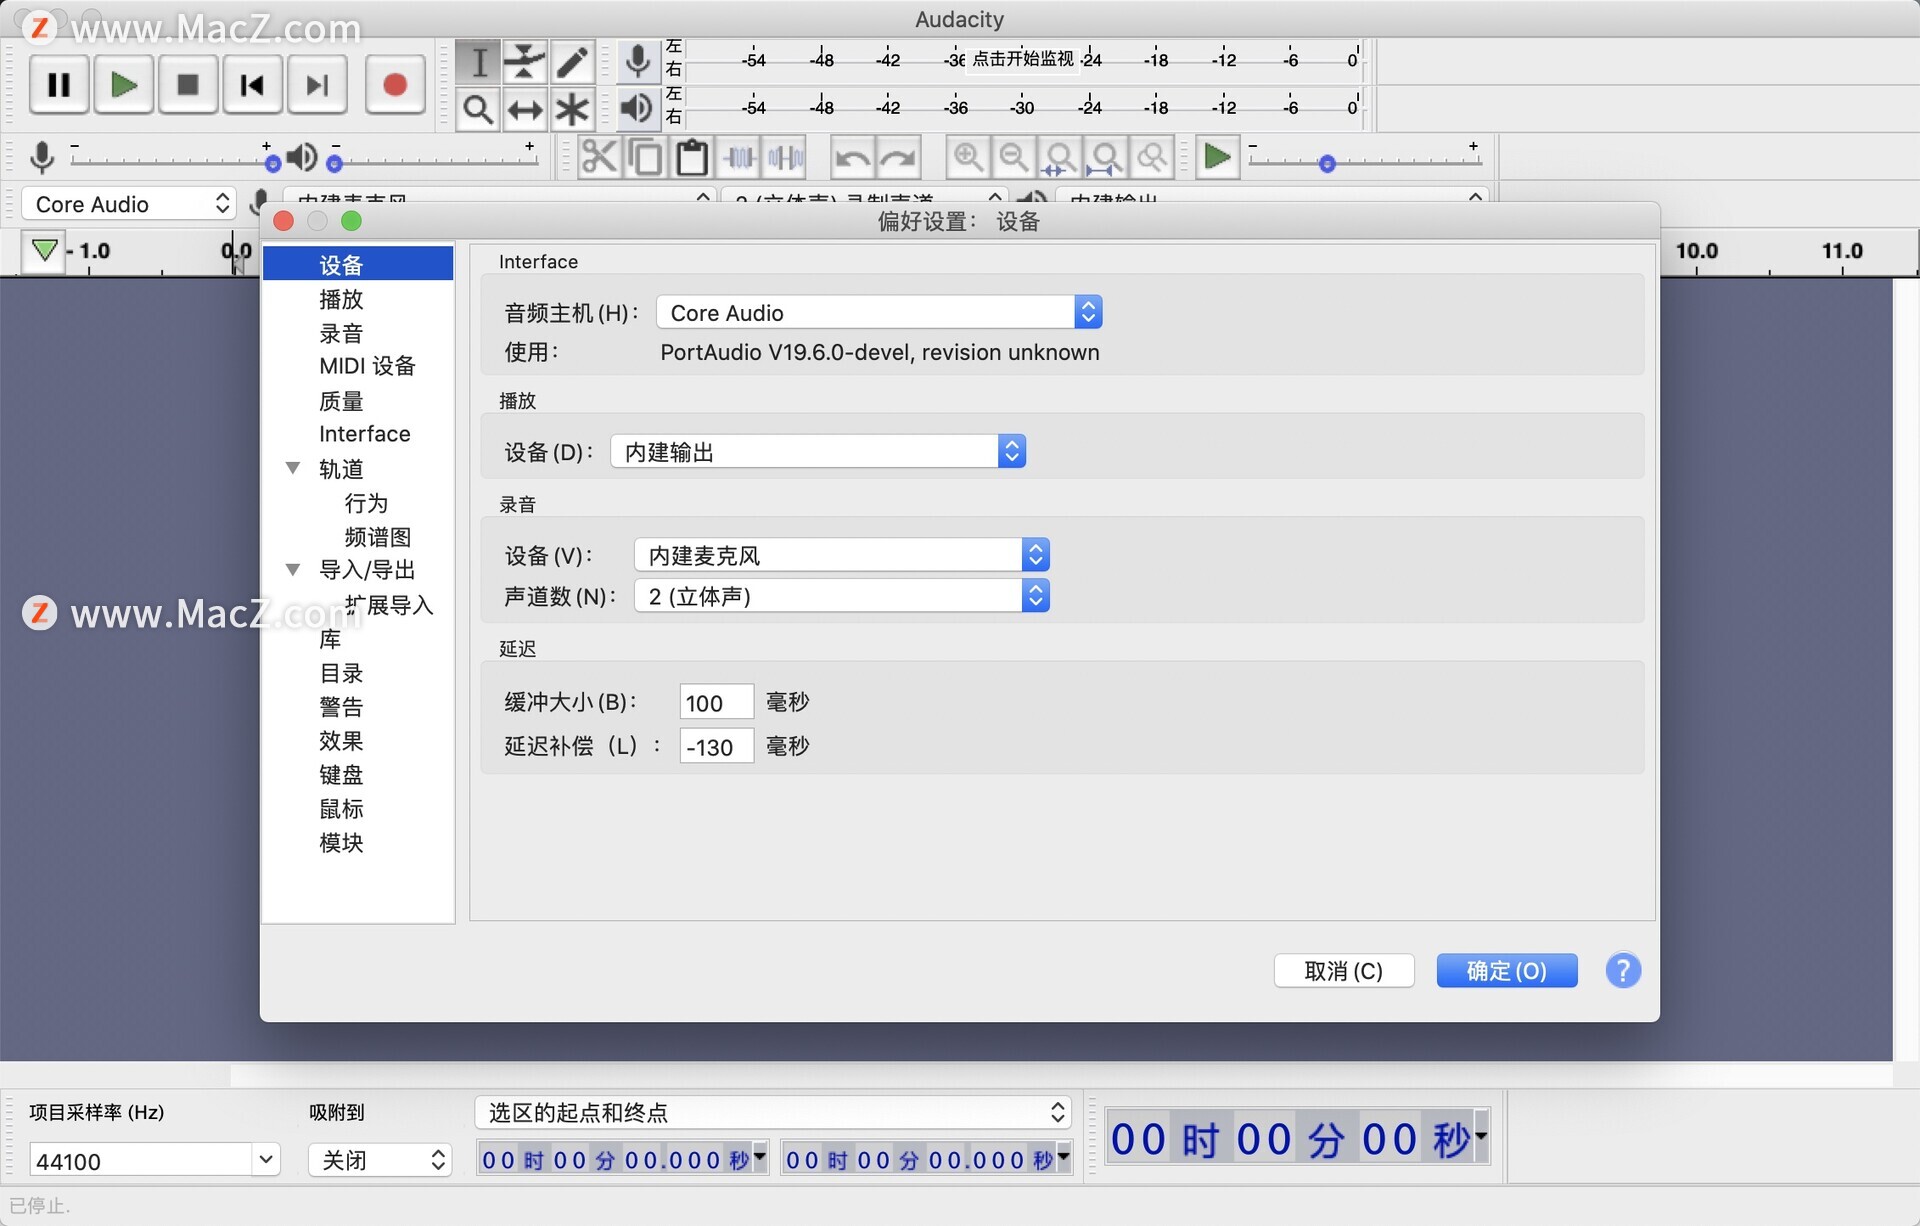
Task: Select 质量 in preferences sidebar
Action: [341, 401]
